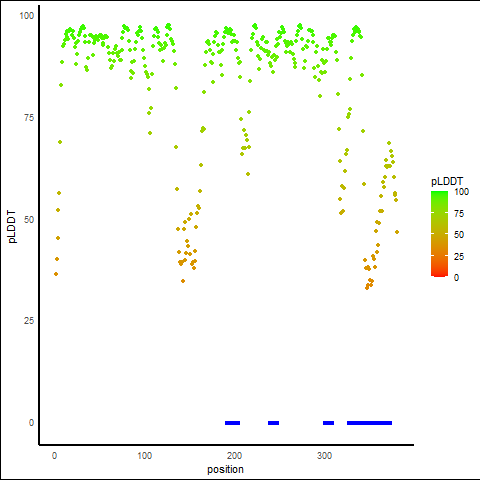Click the pLDDT color gradient legend bar

pos(439,234)
